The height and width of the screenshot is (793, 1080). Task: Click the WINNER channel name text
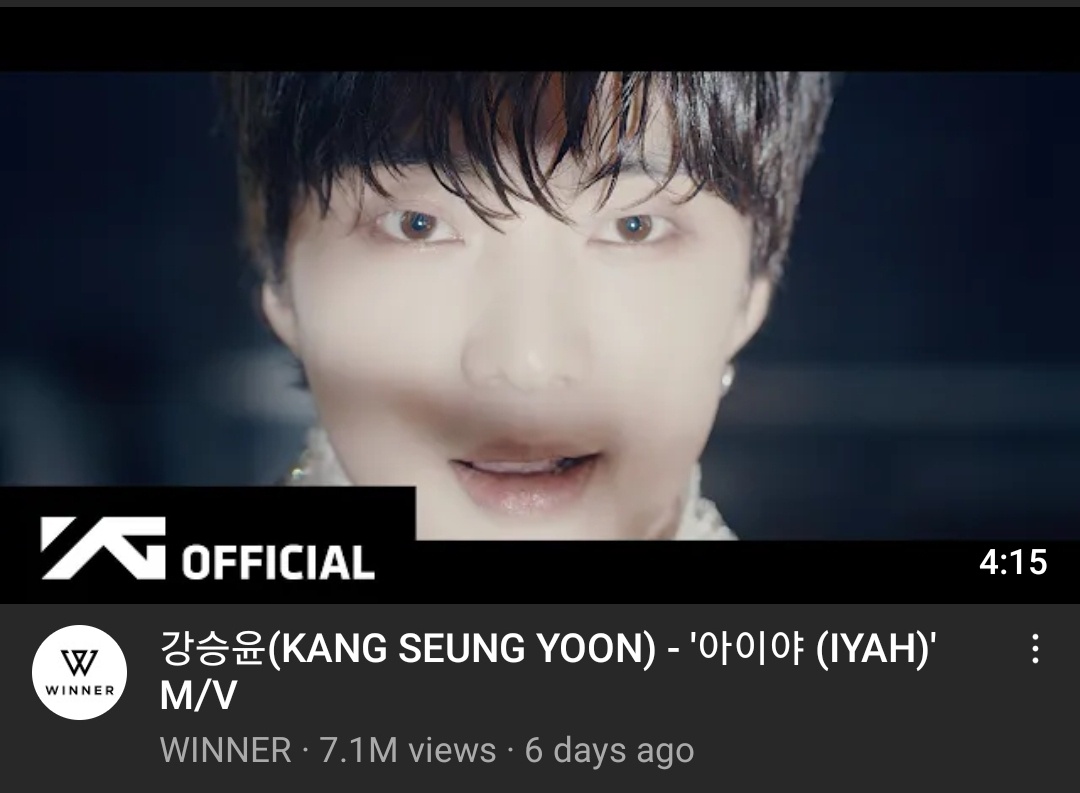point(225,750)
